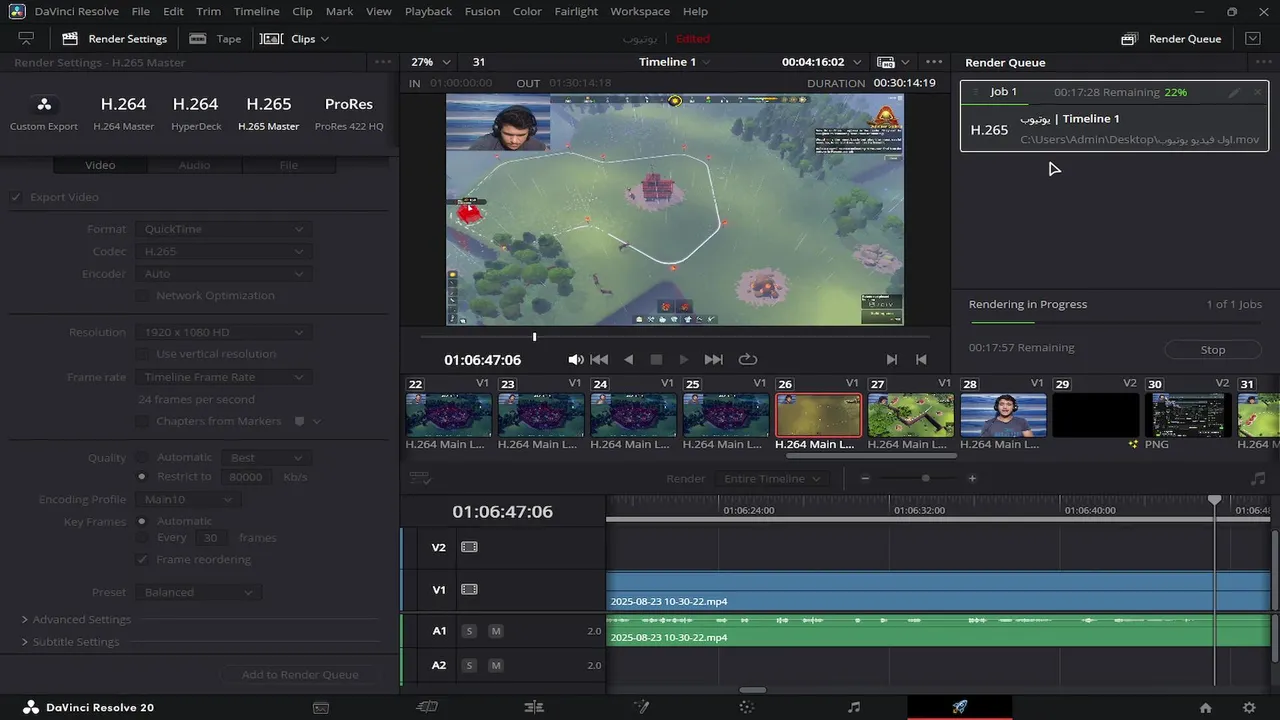Open the Preset Balanced dropdown
This screenshot has height=720, width=1280.
[x=198, y=592]
